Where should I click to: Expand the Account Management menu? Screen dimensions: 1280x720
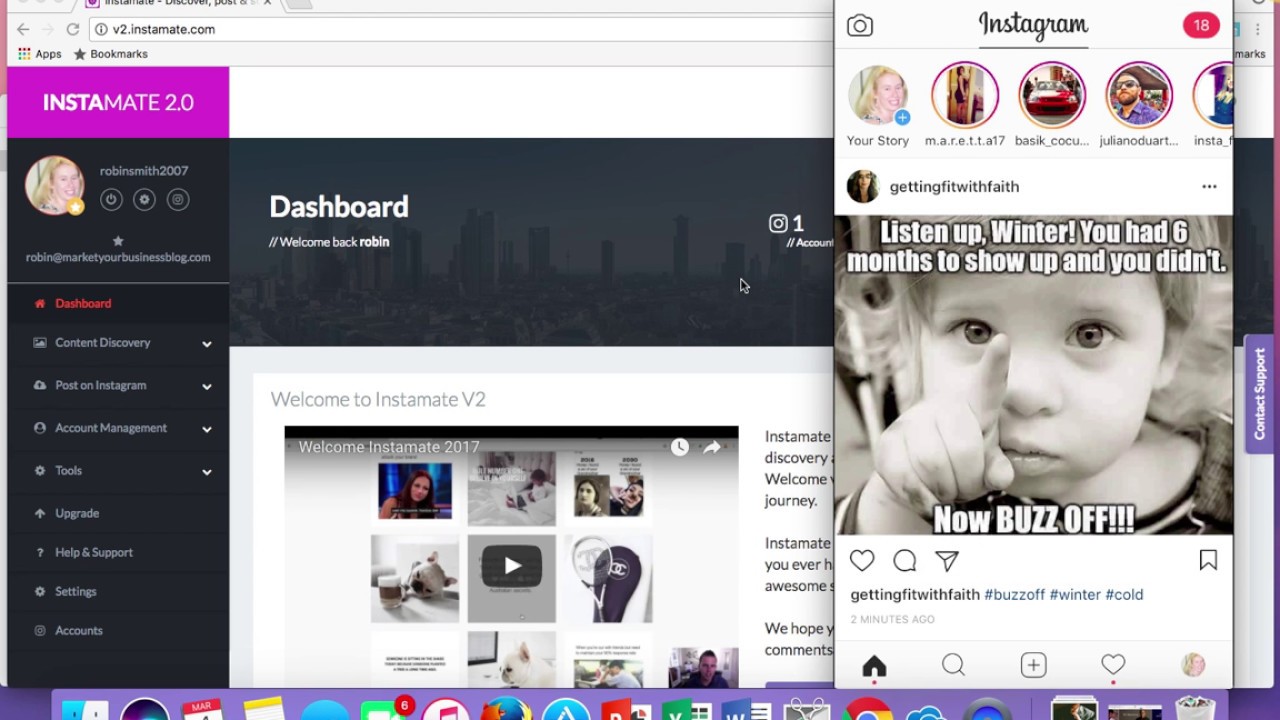point(118,428)
